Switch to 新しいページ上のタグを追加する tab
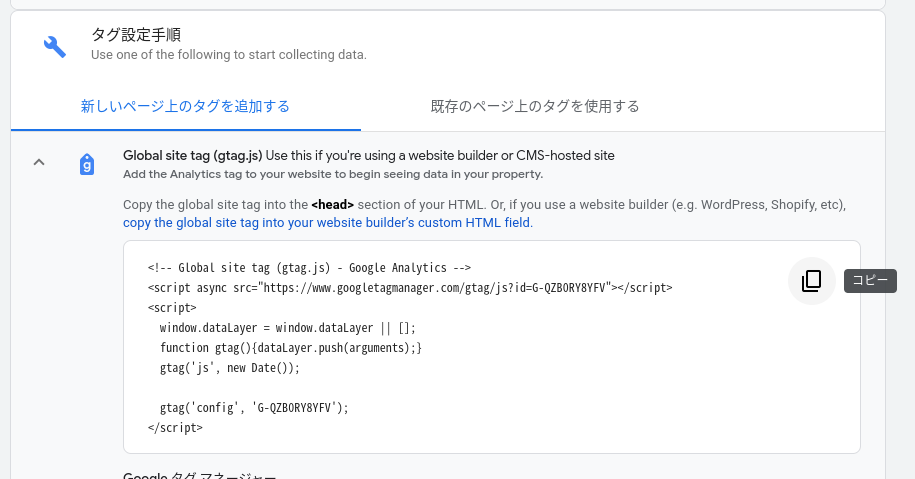 (x=186, y=106)
